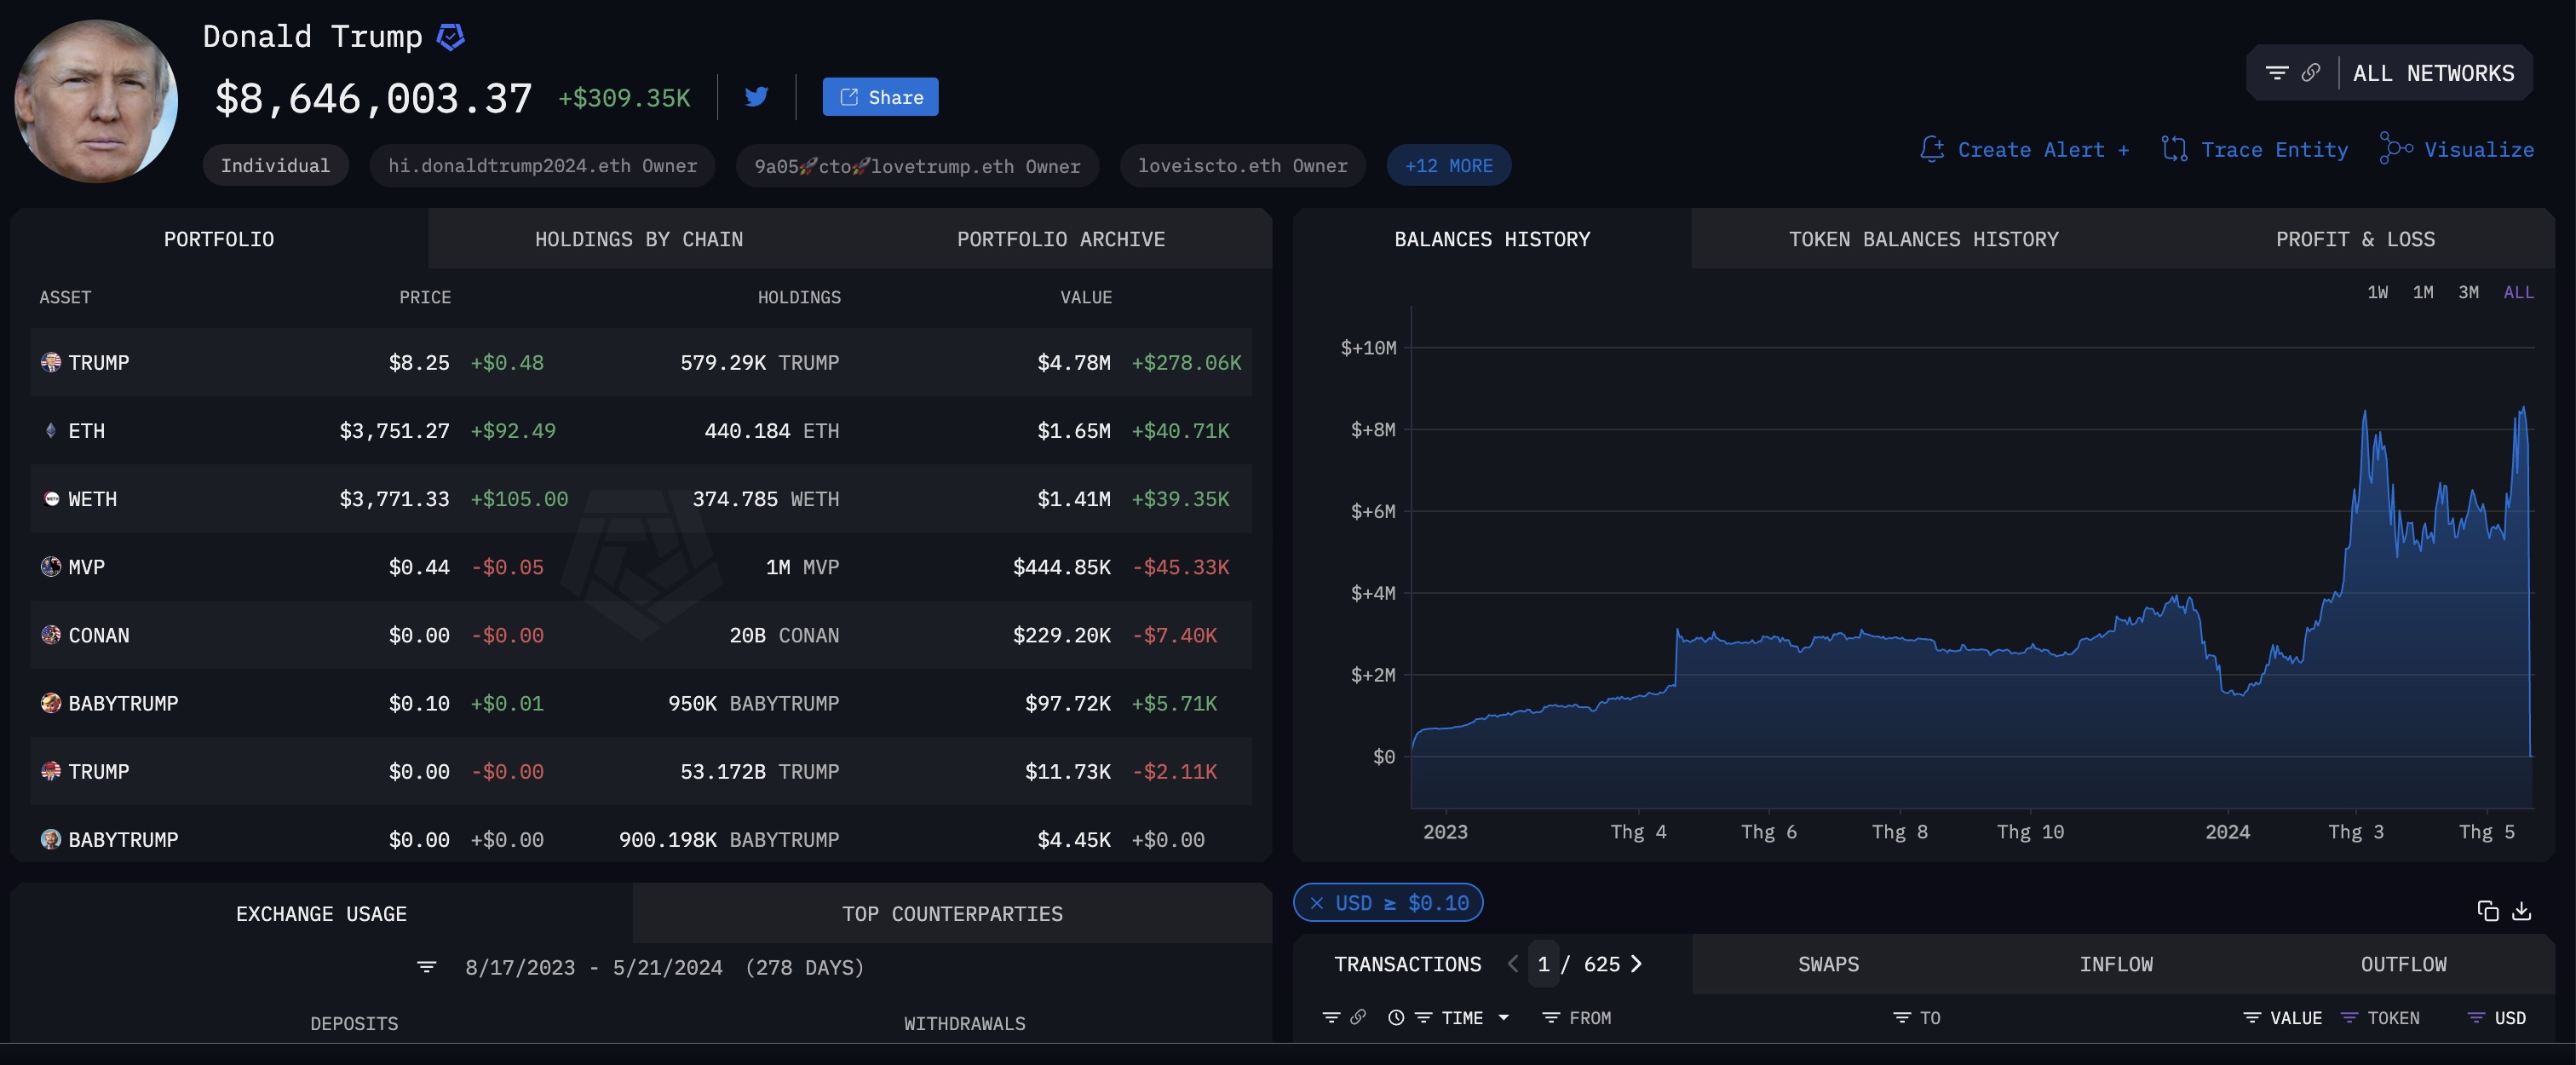The width and height of the screenshot is (2576, 1065).
Task: Click the chain-link icon in the transactions header
Action: pyautogui.click(x=1358, y=1017)
